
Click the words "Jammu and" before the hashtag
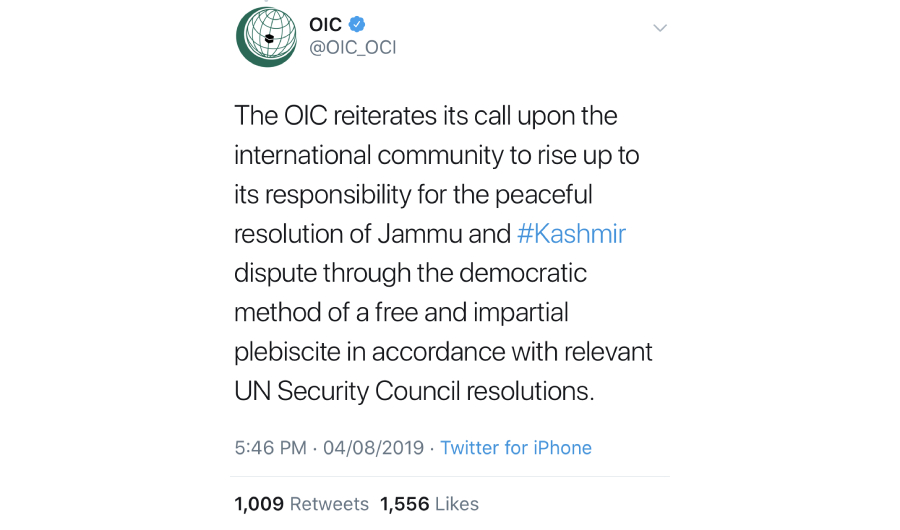tap(444, 234)
